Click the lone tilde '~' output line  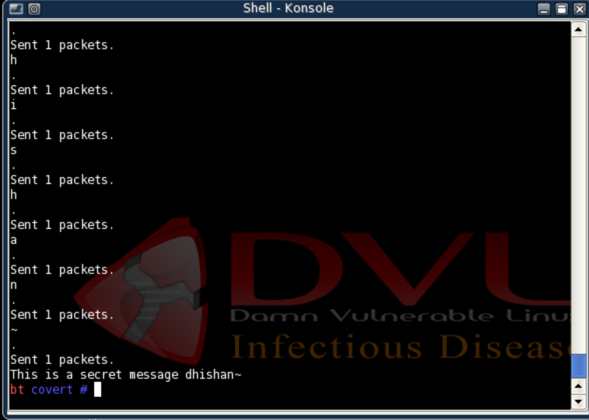click(x=14, y=330)
